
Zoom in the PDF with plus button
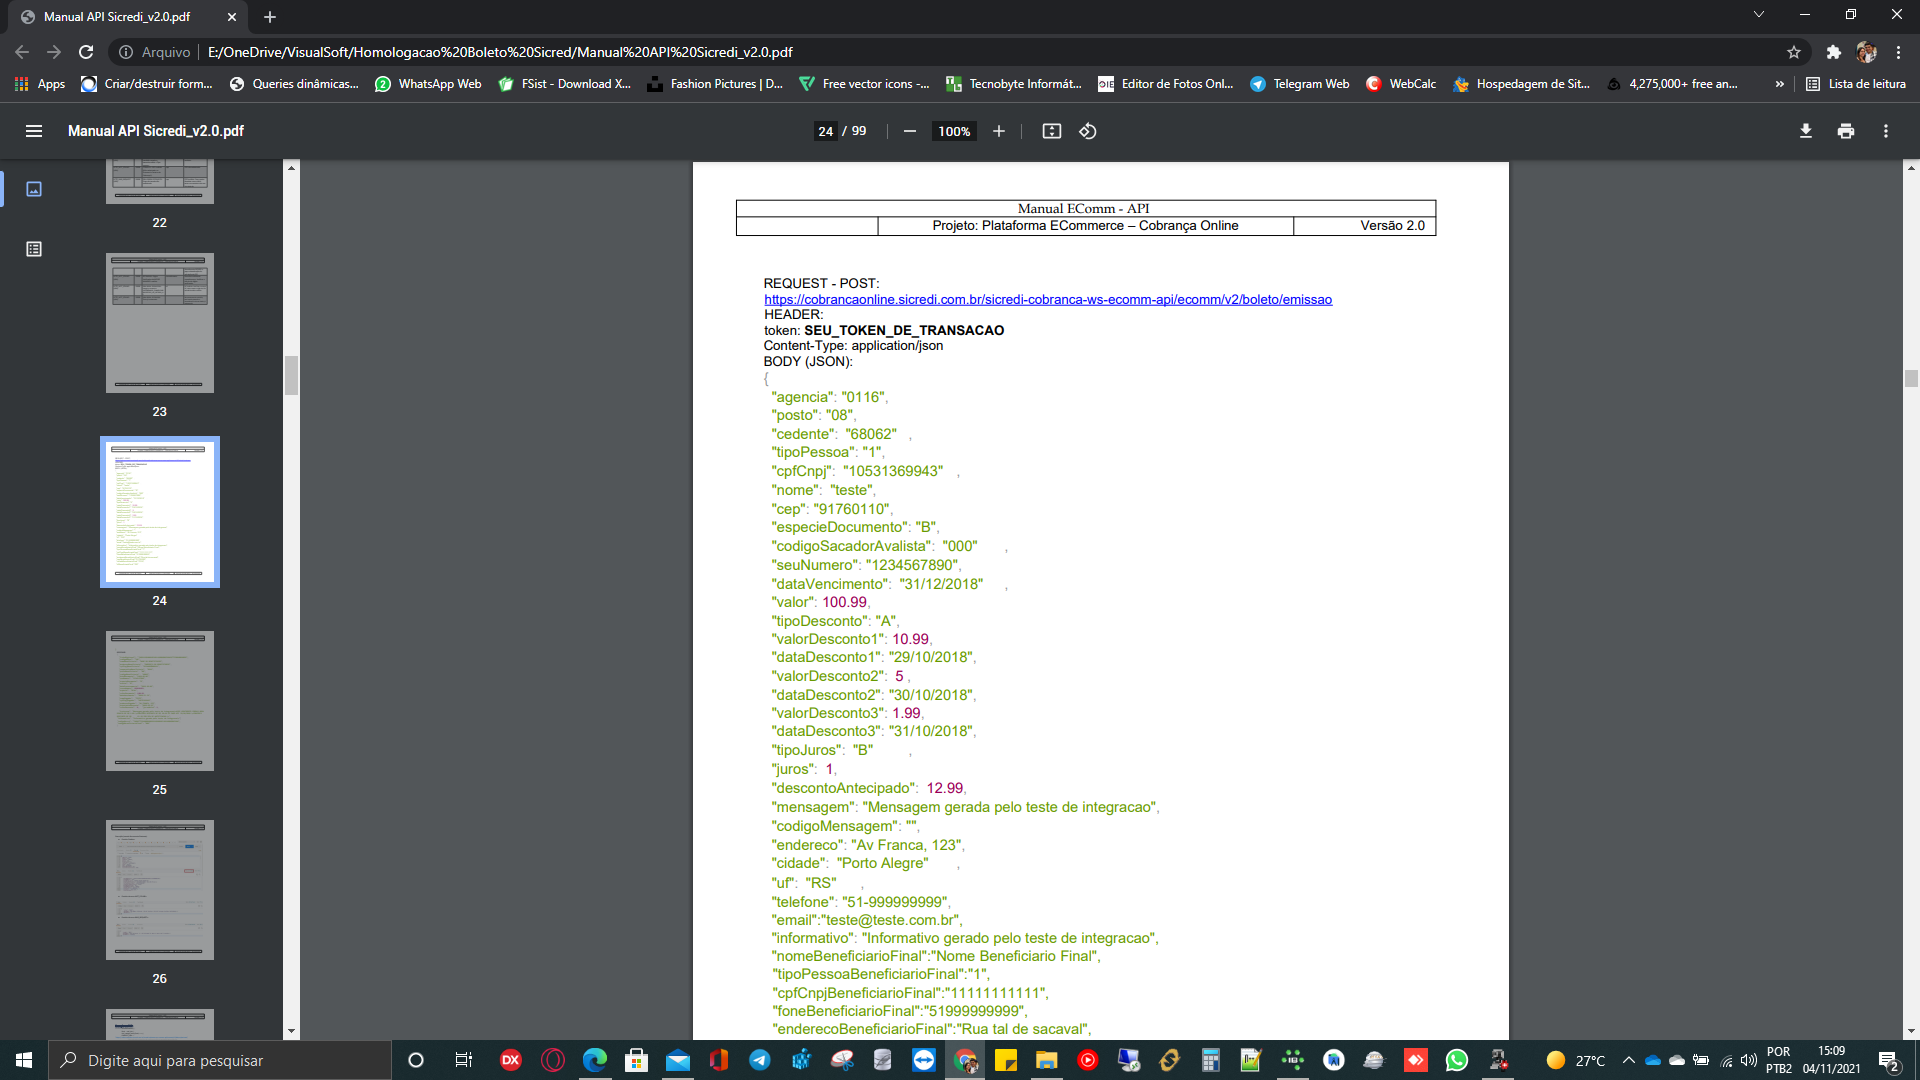pos(998,131)
